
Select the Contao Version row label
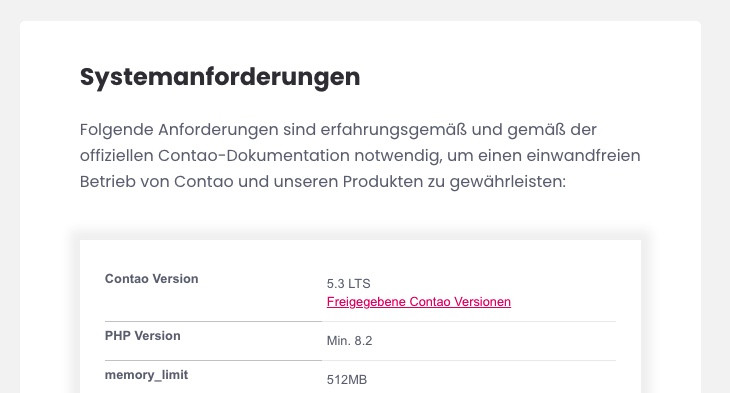[151, 278]
